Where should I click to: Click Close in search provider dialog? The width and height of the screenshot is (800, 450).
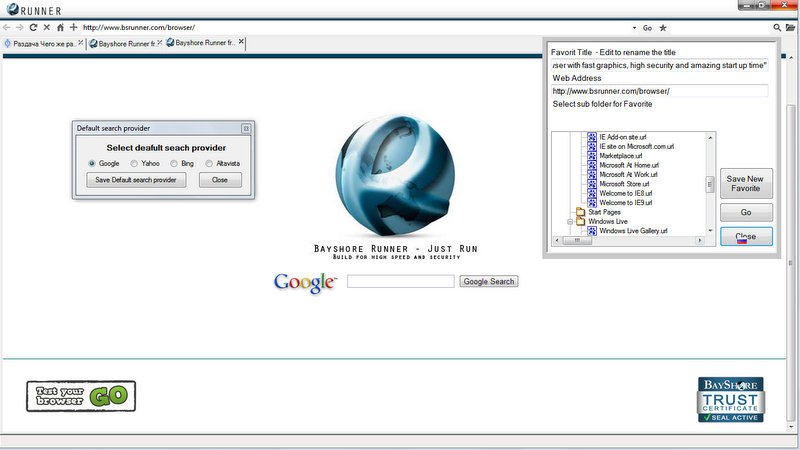(x=220, y=180)
